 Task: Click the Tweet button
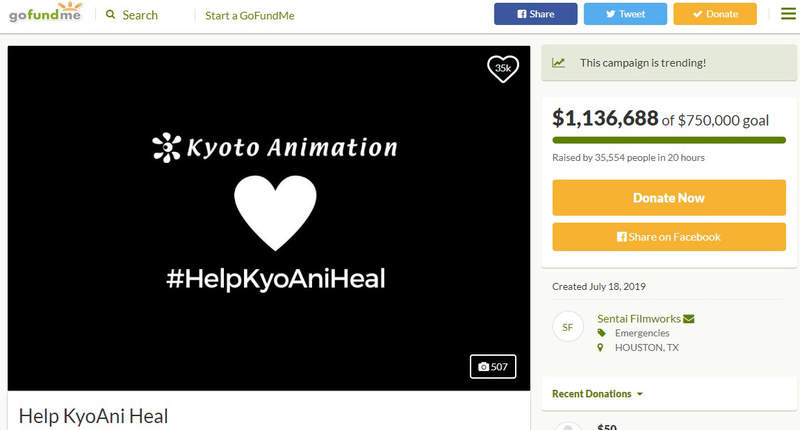[x=625, y=14]
